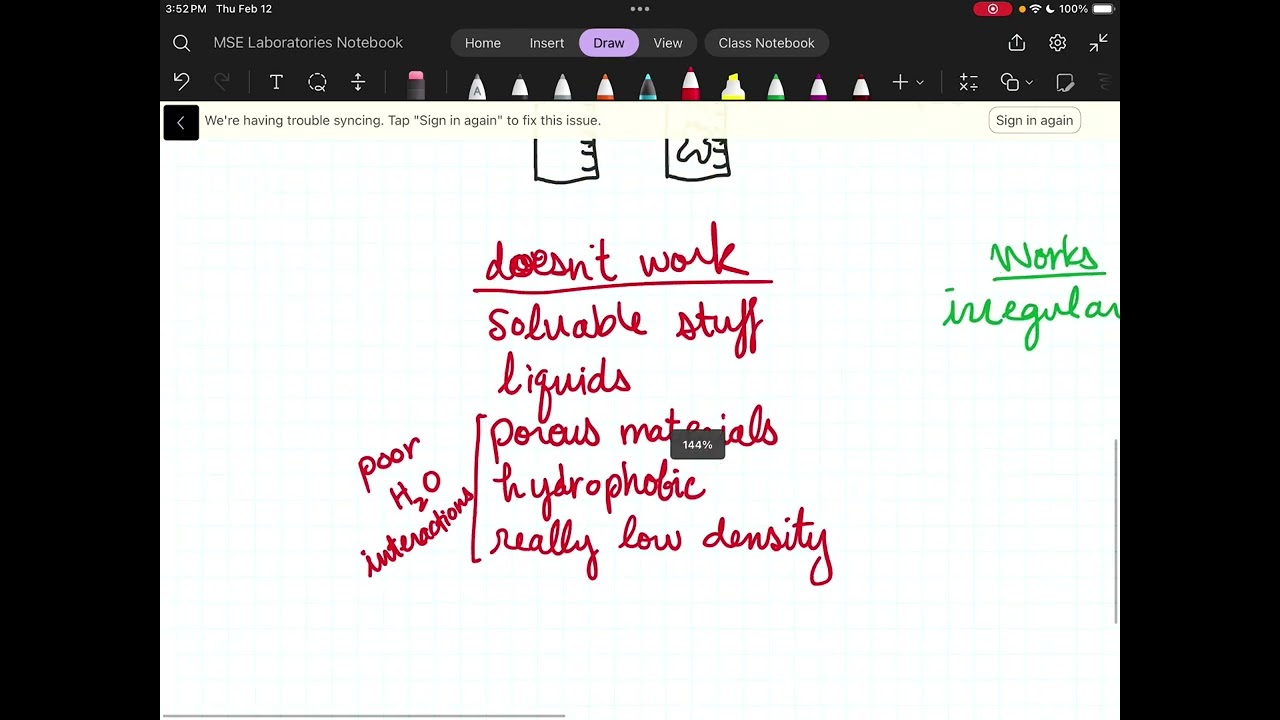1280x720 pixels.
Task: Select the yellow highlighter
Action: tap(733, 85)
